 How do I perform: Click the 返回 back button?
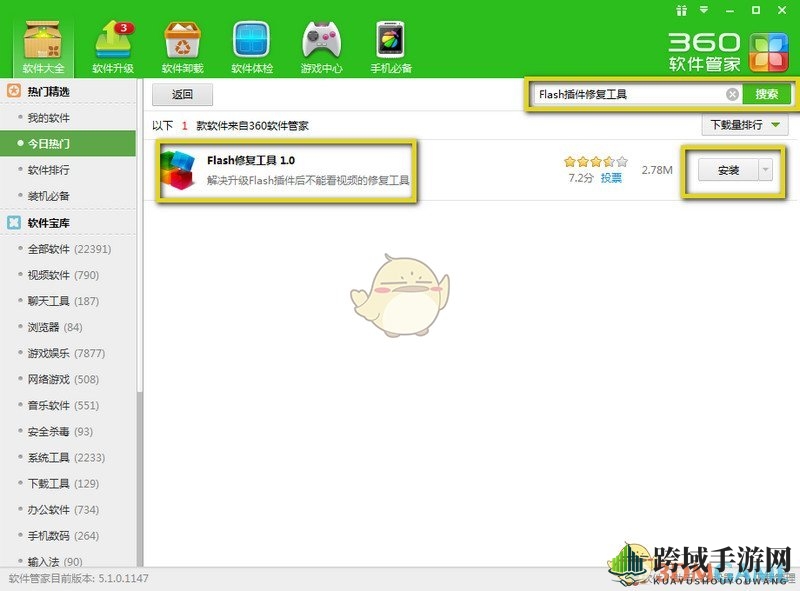click(x=182, y=94)
